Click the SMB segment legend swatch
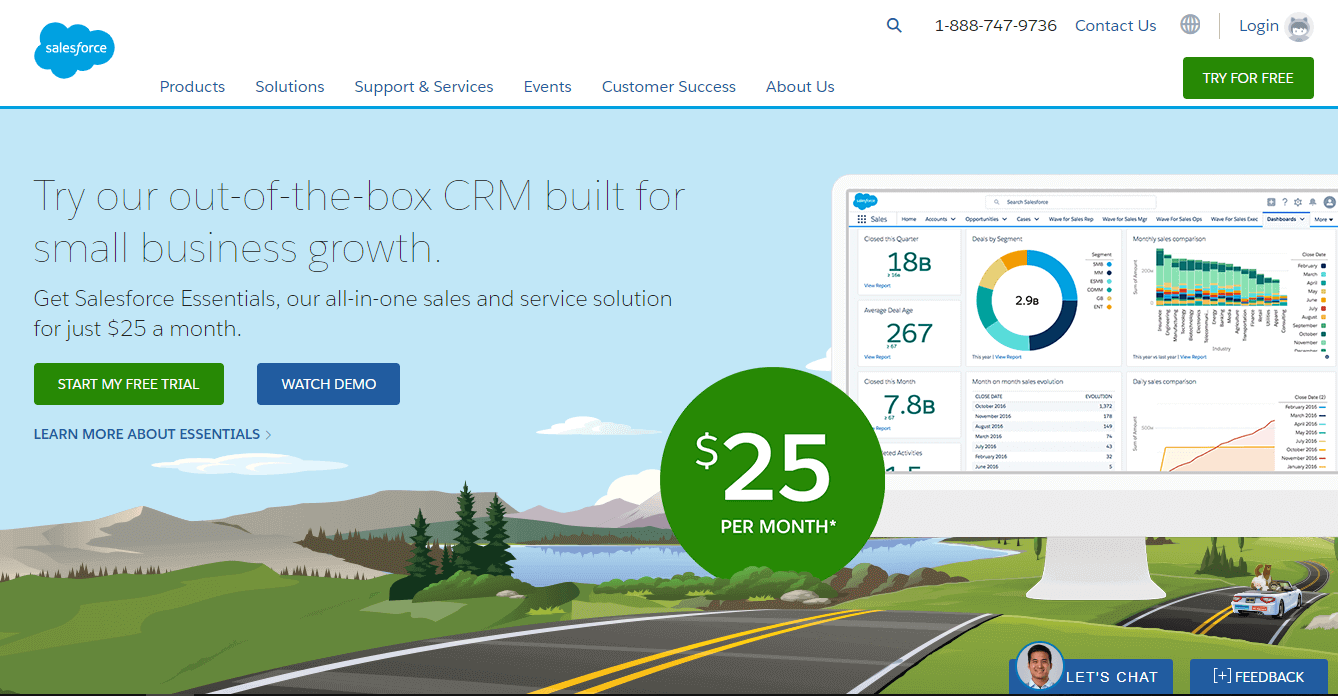The height and width of the screenshot is (696, 1338). [x=1109, y=264]
